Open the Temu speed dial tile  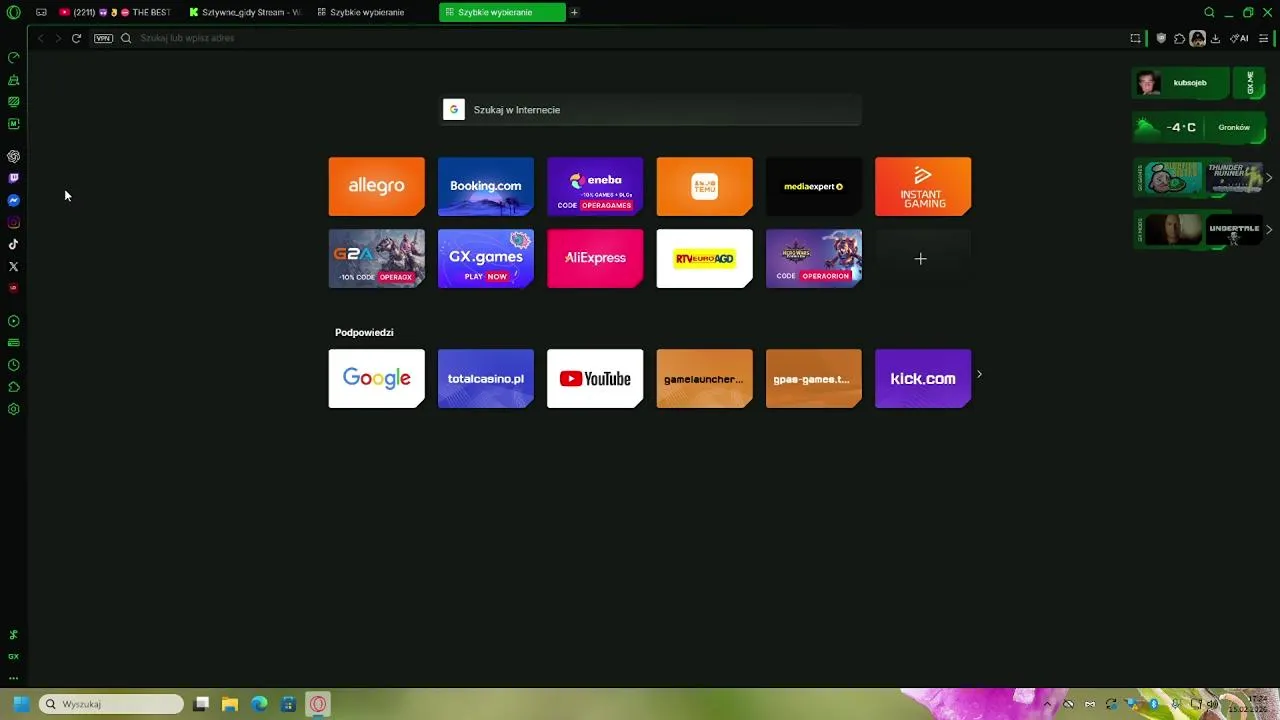(704, 186)
